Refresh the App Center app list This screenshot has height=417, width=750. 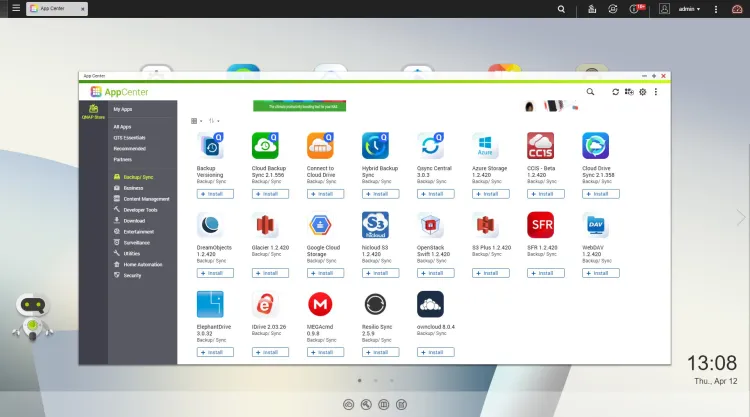pos(616,91)
